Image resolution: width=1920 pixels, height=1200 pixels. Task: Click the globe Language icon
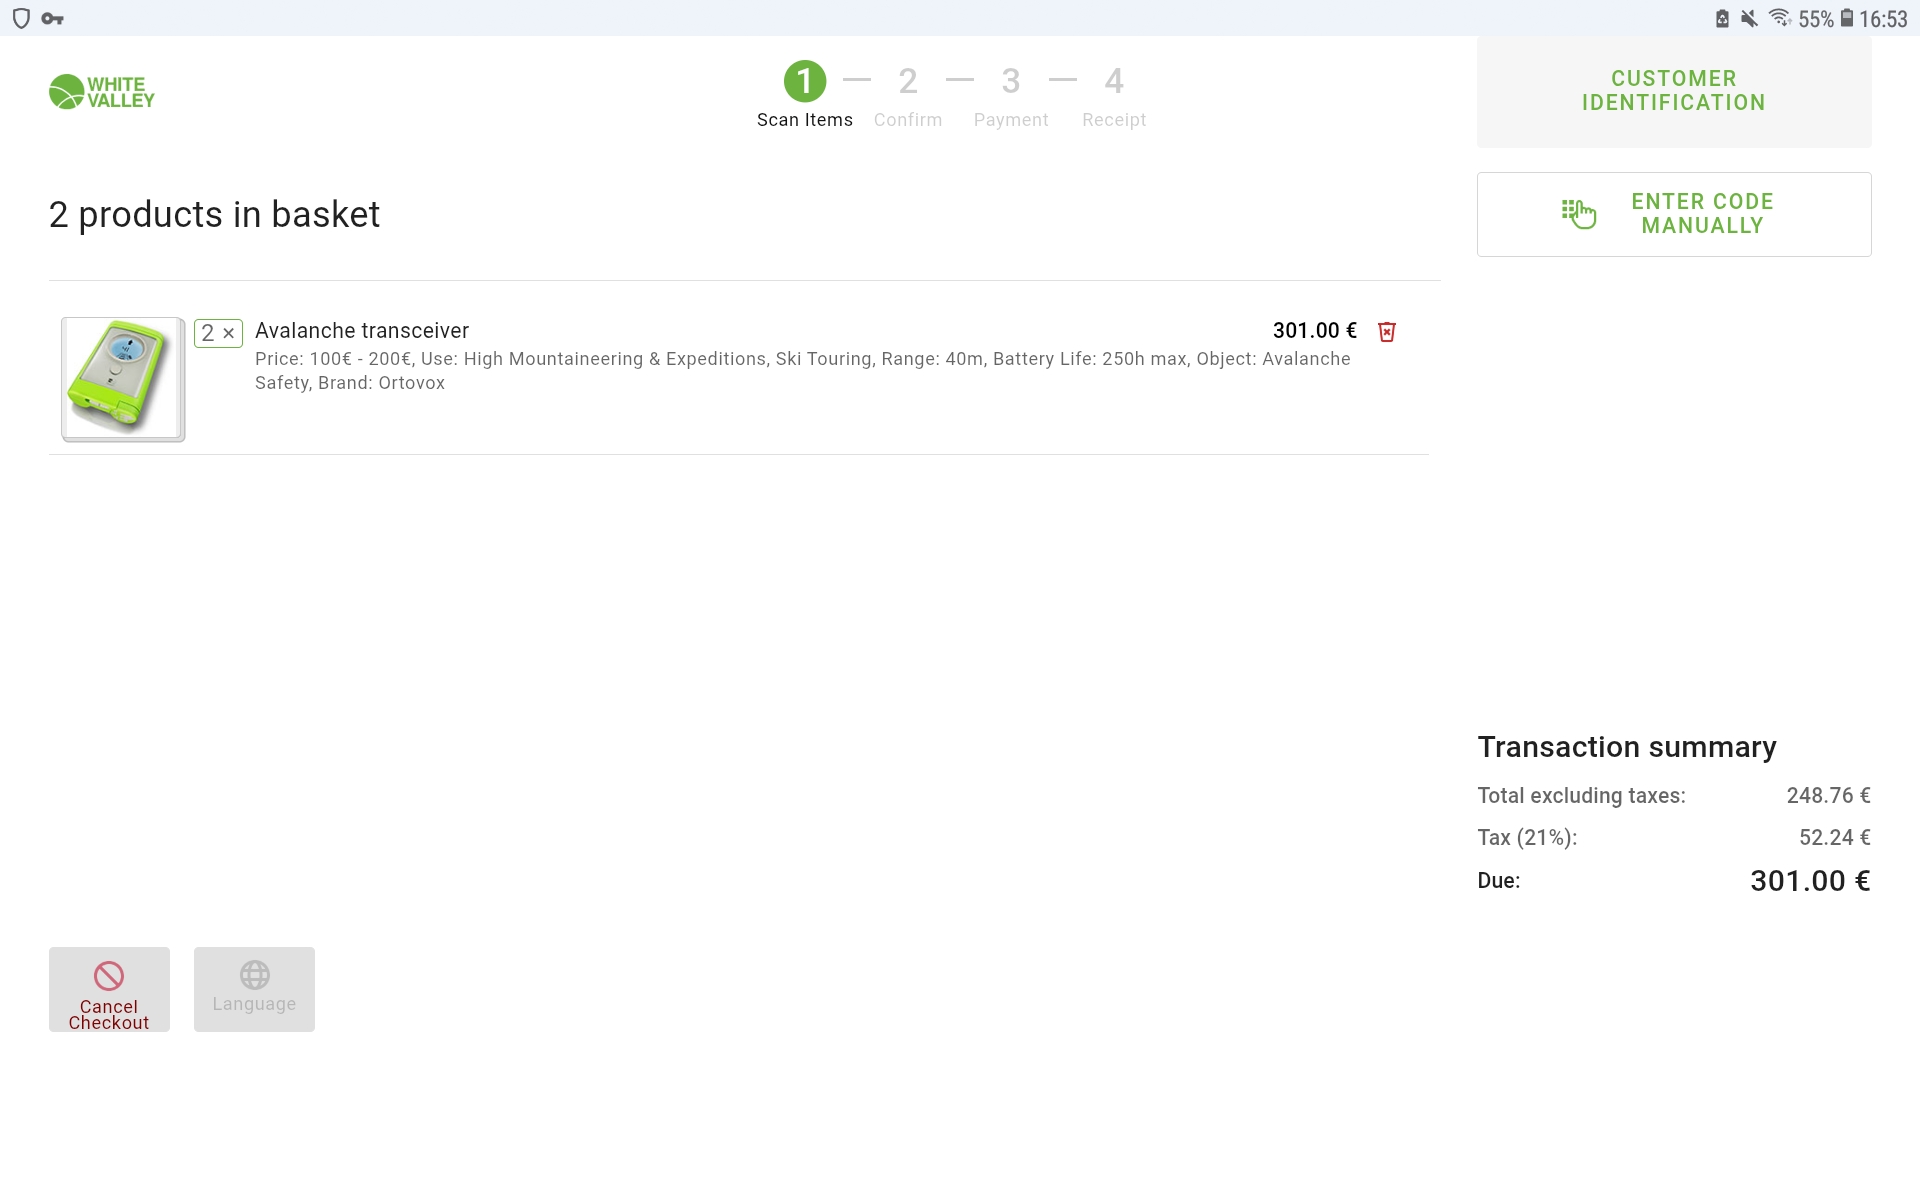click(x=254, y=974)
